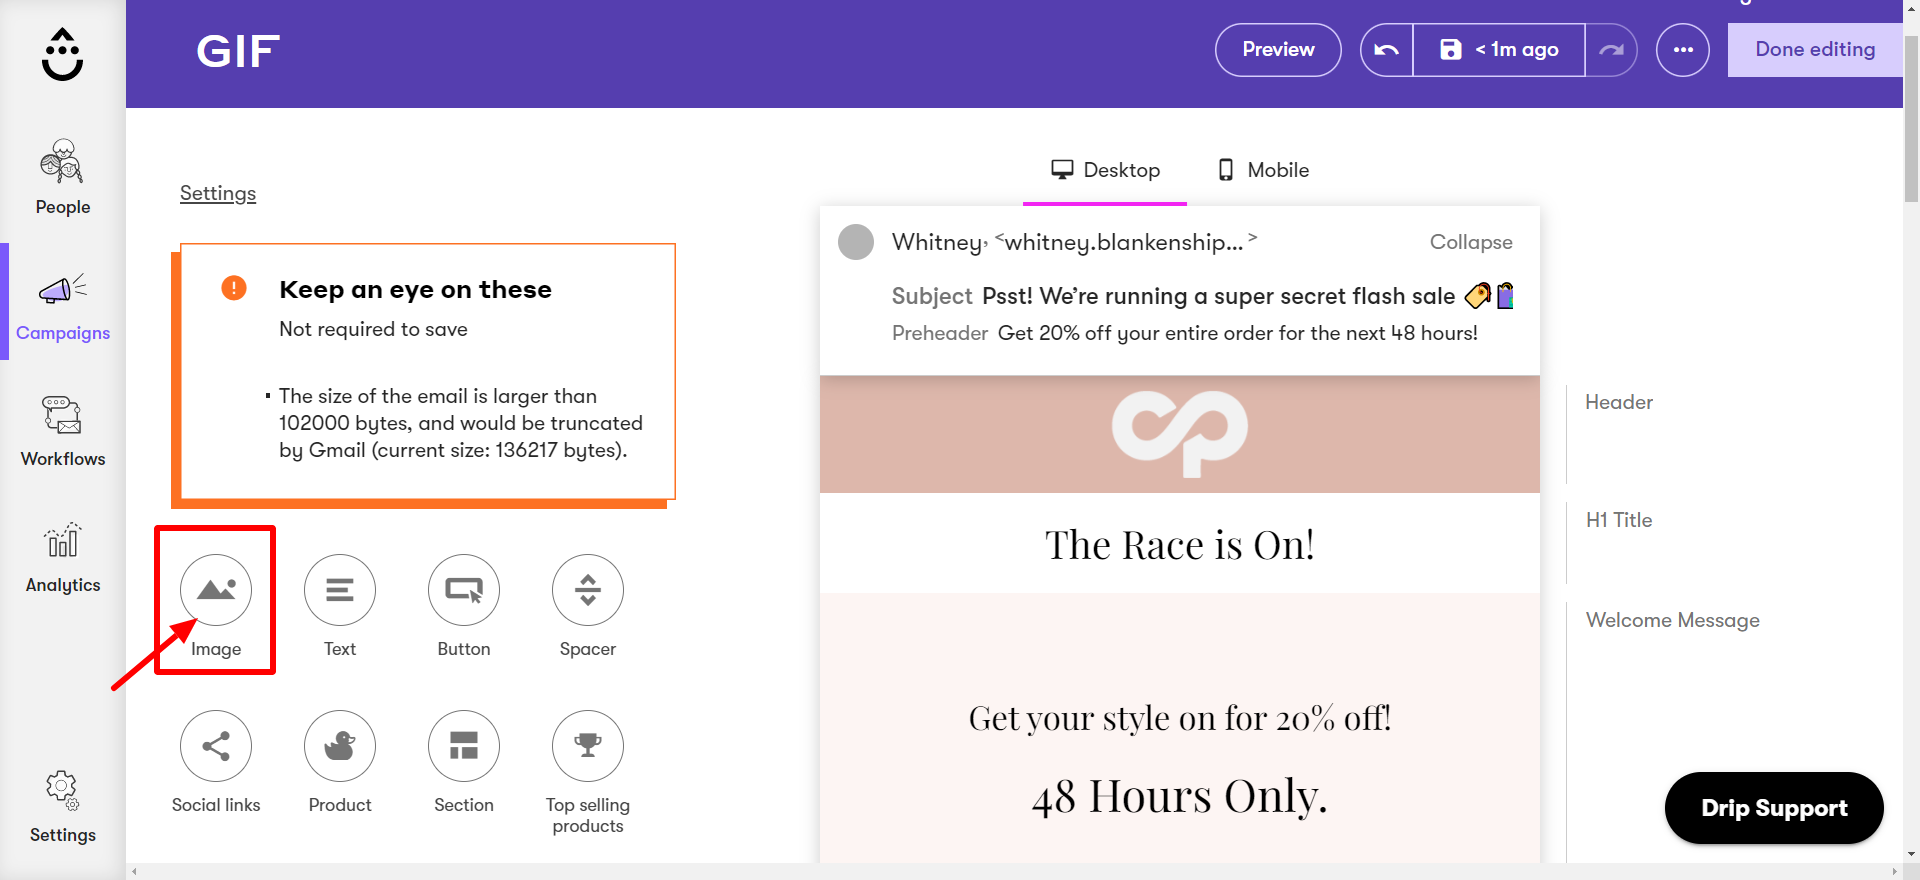Image resolution: width=1920 pixels, height=880 pixels.
Task: Add the Top selling products block
Action: pos(587,746)
